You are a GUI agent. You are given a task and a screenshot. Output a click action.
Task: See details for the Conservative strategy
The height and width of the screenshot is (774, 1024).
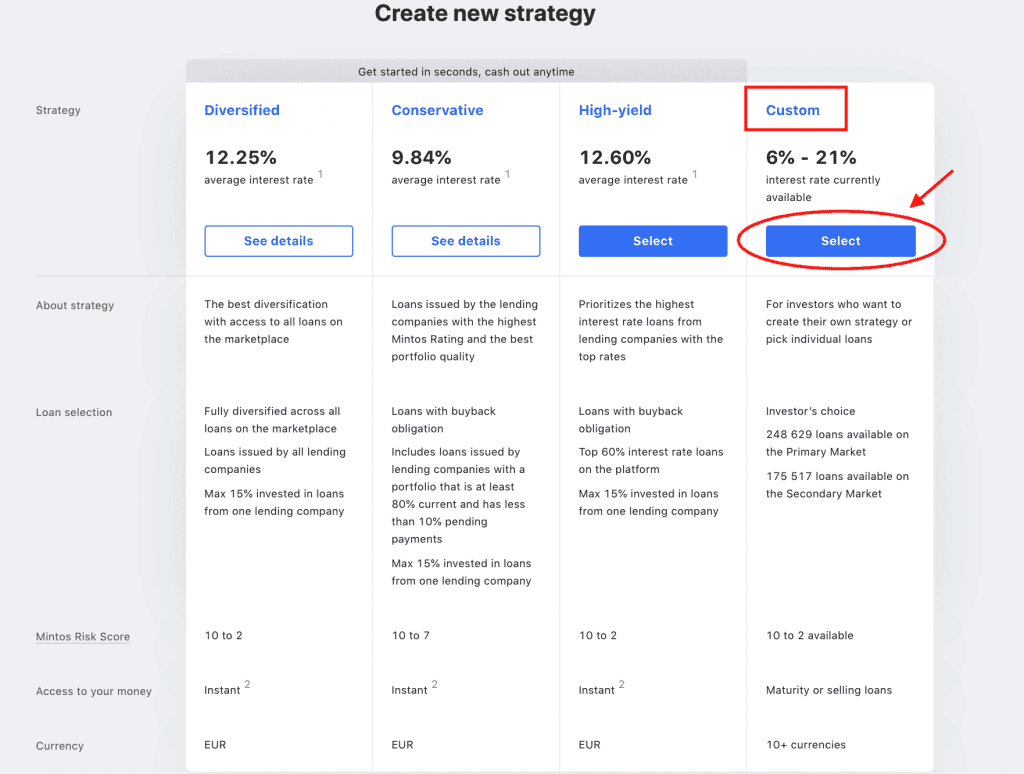[466, 241]
